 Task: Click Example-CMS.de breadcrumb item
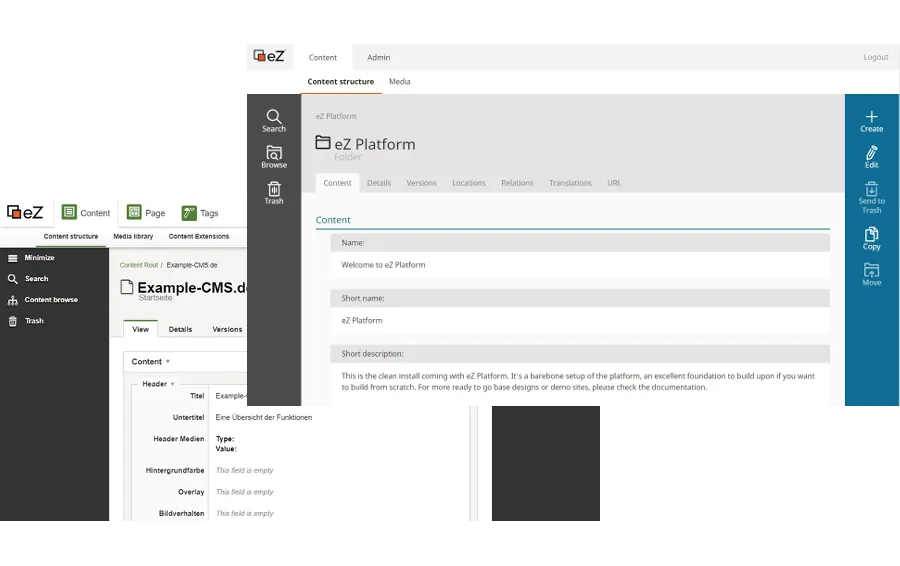192,265
